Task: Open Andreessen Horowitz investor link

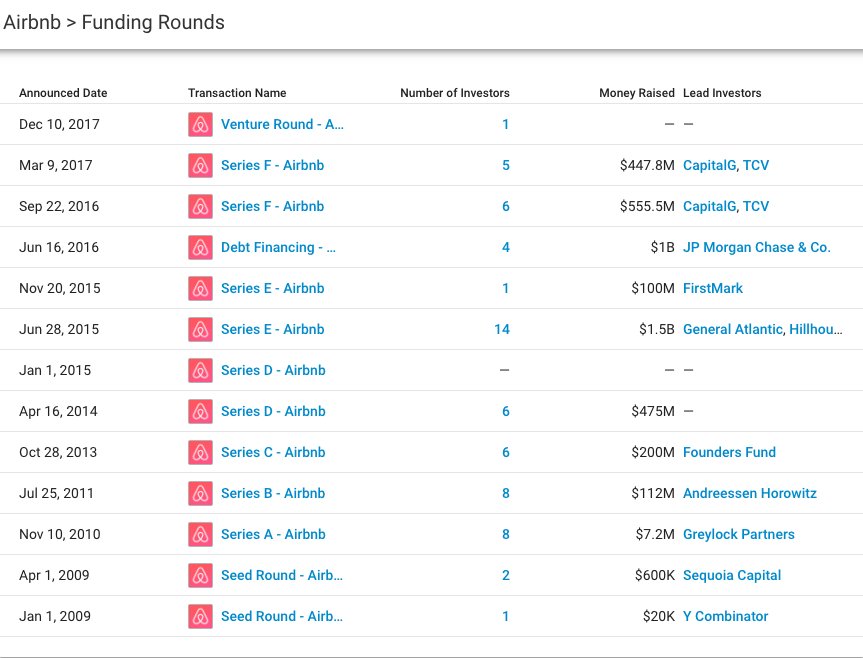Action: coord(749,494)
